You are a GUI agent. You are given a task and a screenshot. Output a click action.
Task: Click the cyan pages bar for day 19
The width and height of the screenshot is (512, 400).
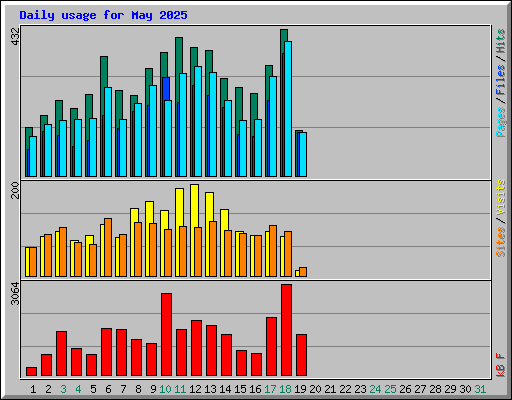point(303,154)
